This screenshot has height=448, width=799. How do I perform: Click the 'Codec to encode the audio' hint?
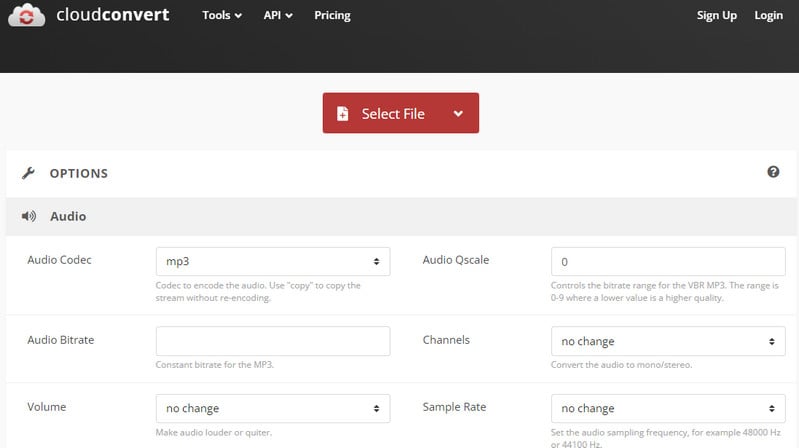tap(258, 292)
